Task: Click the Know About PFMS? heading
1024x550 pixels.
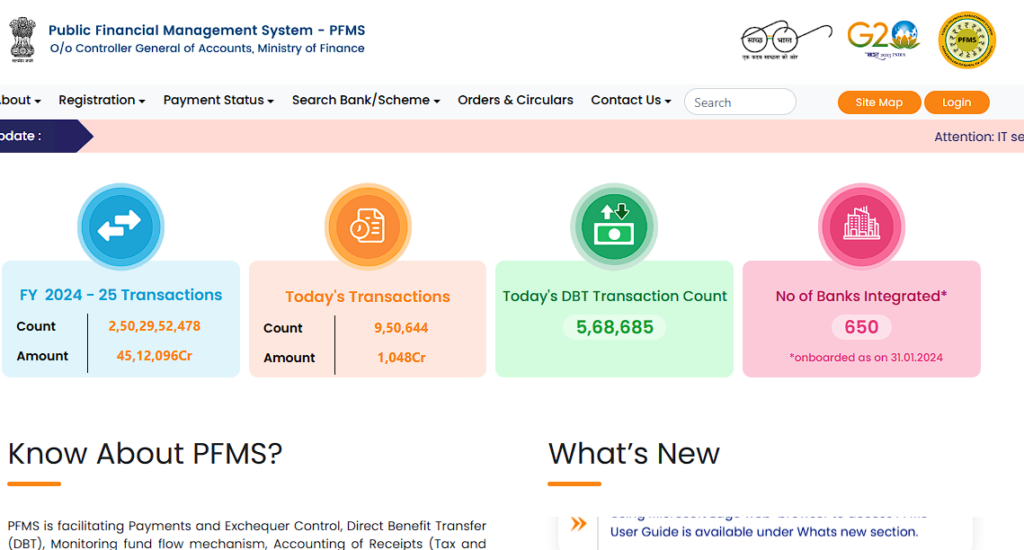Action: 145,453
